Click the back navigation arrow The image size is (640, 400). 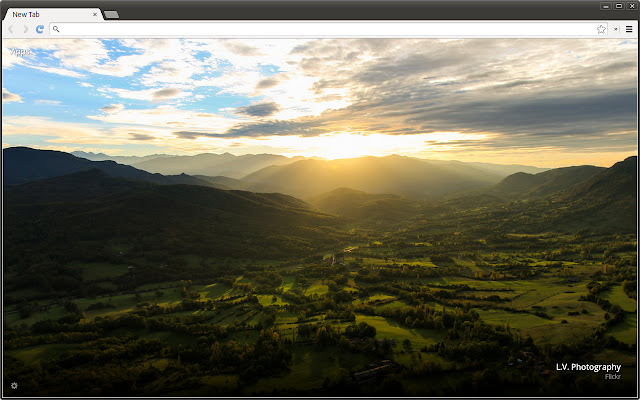tap(11, 29)
